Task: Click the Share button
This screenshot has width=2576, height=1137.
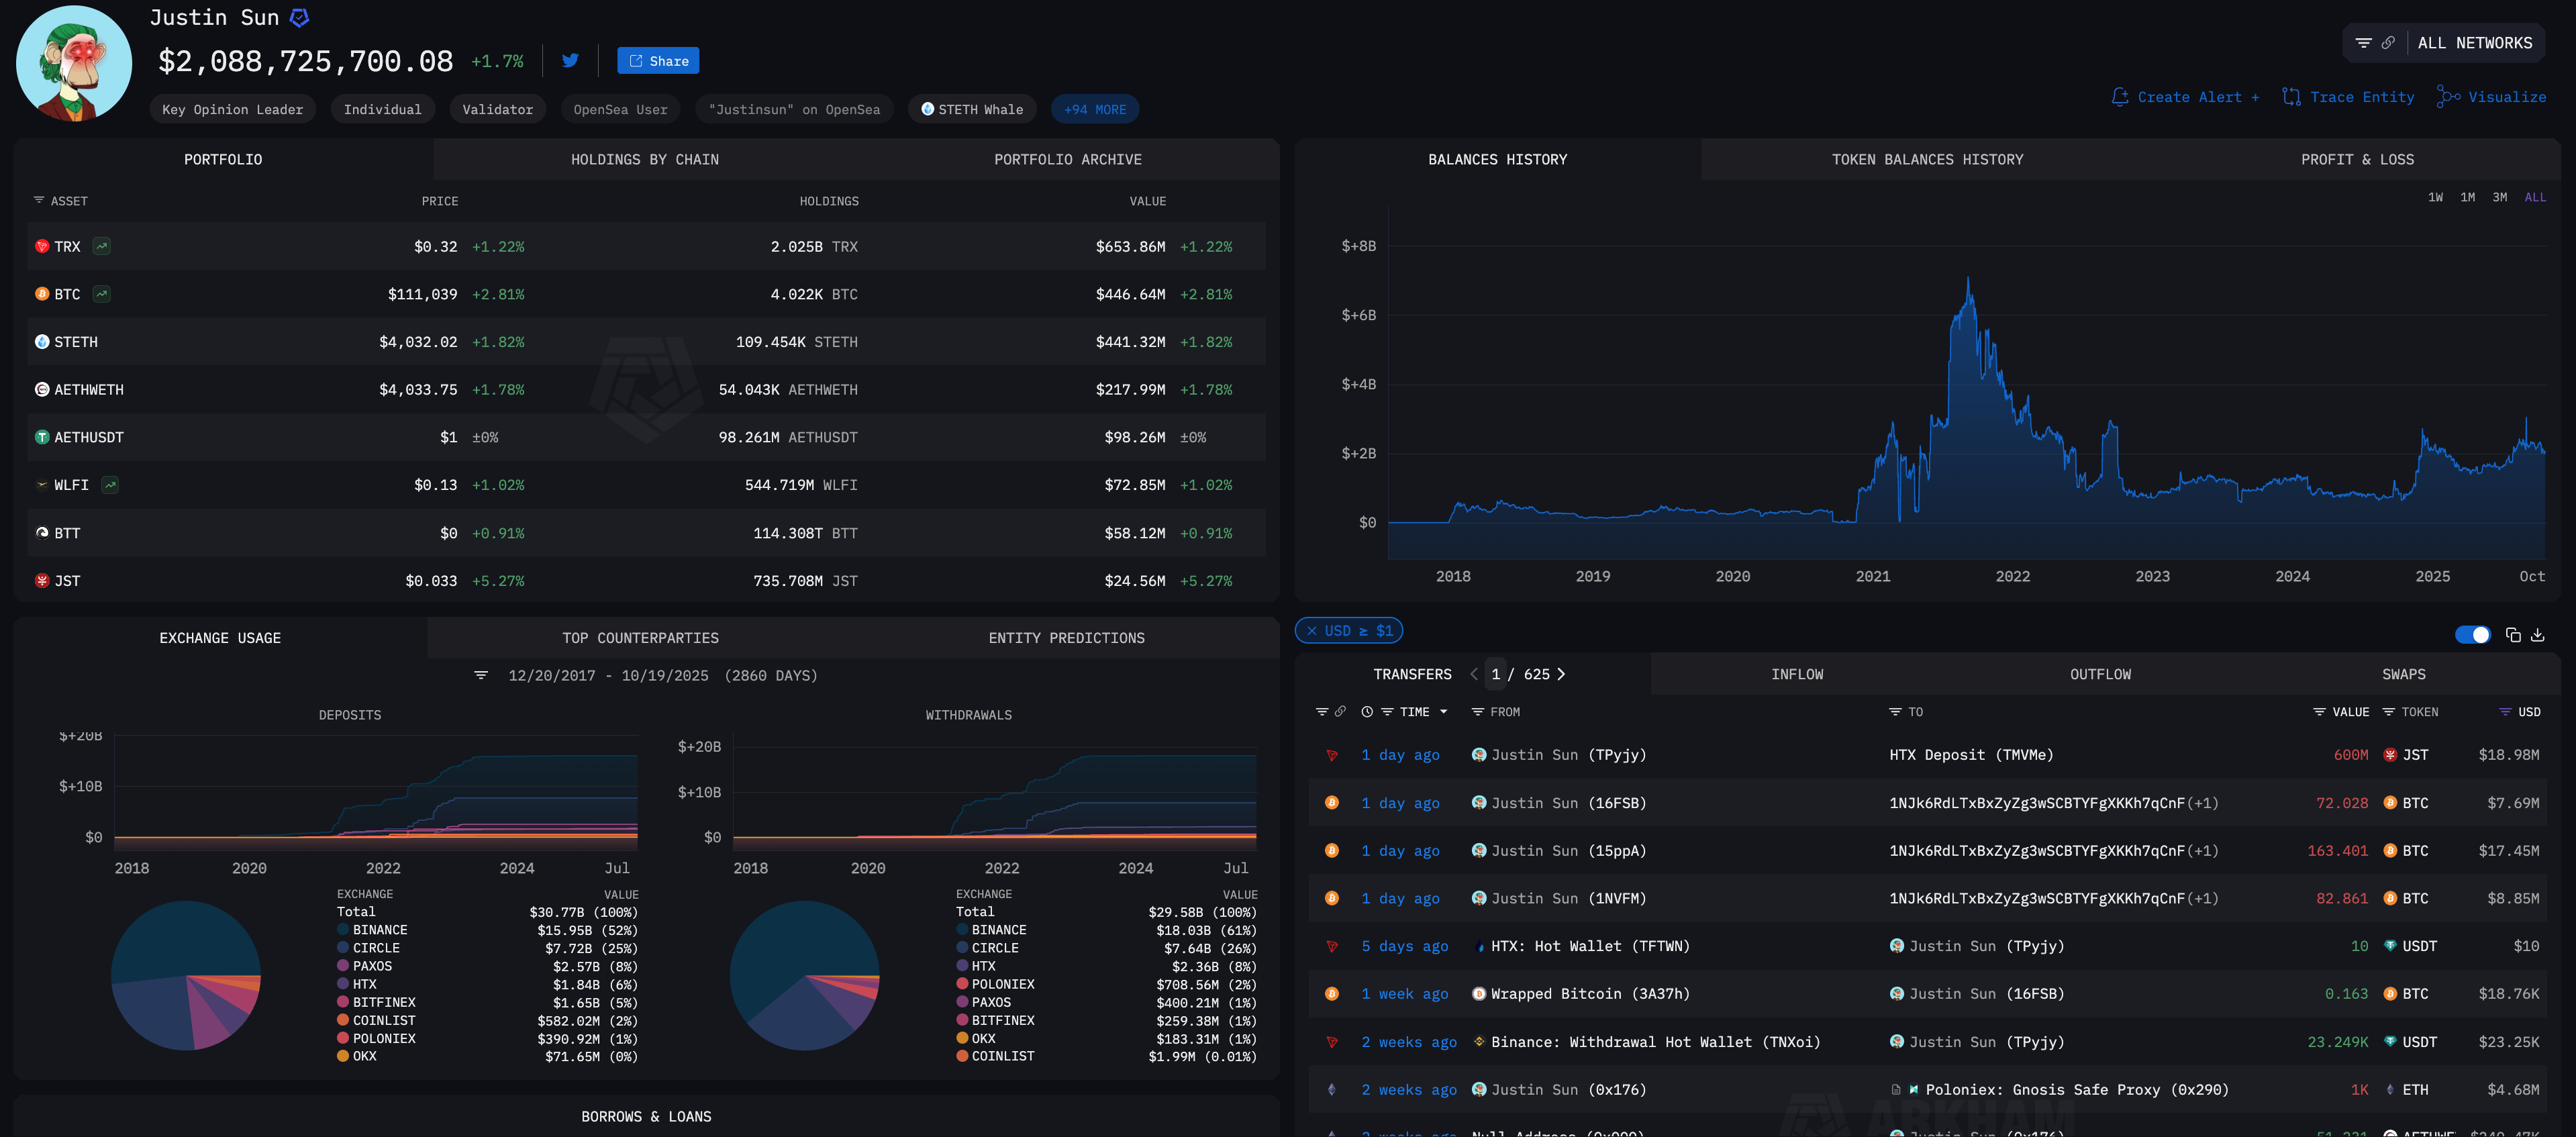Action: [658, 61]
